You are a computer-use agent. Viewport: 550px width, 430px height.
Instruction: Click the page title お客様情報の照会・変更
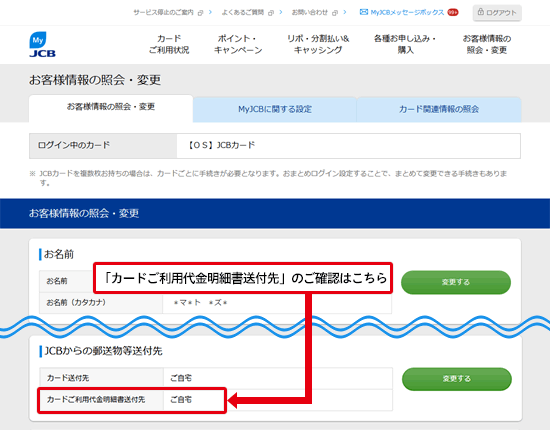tap(95, 80)
